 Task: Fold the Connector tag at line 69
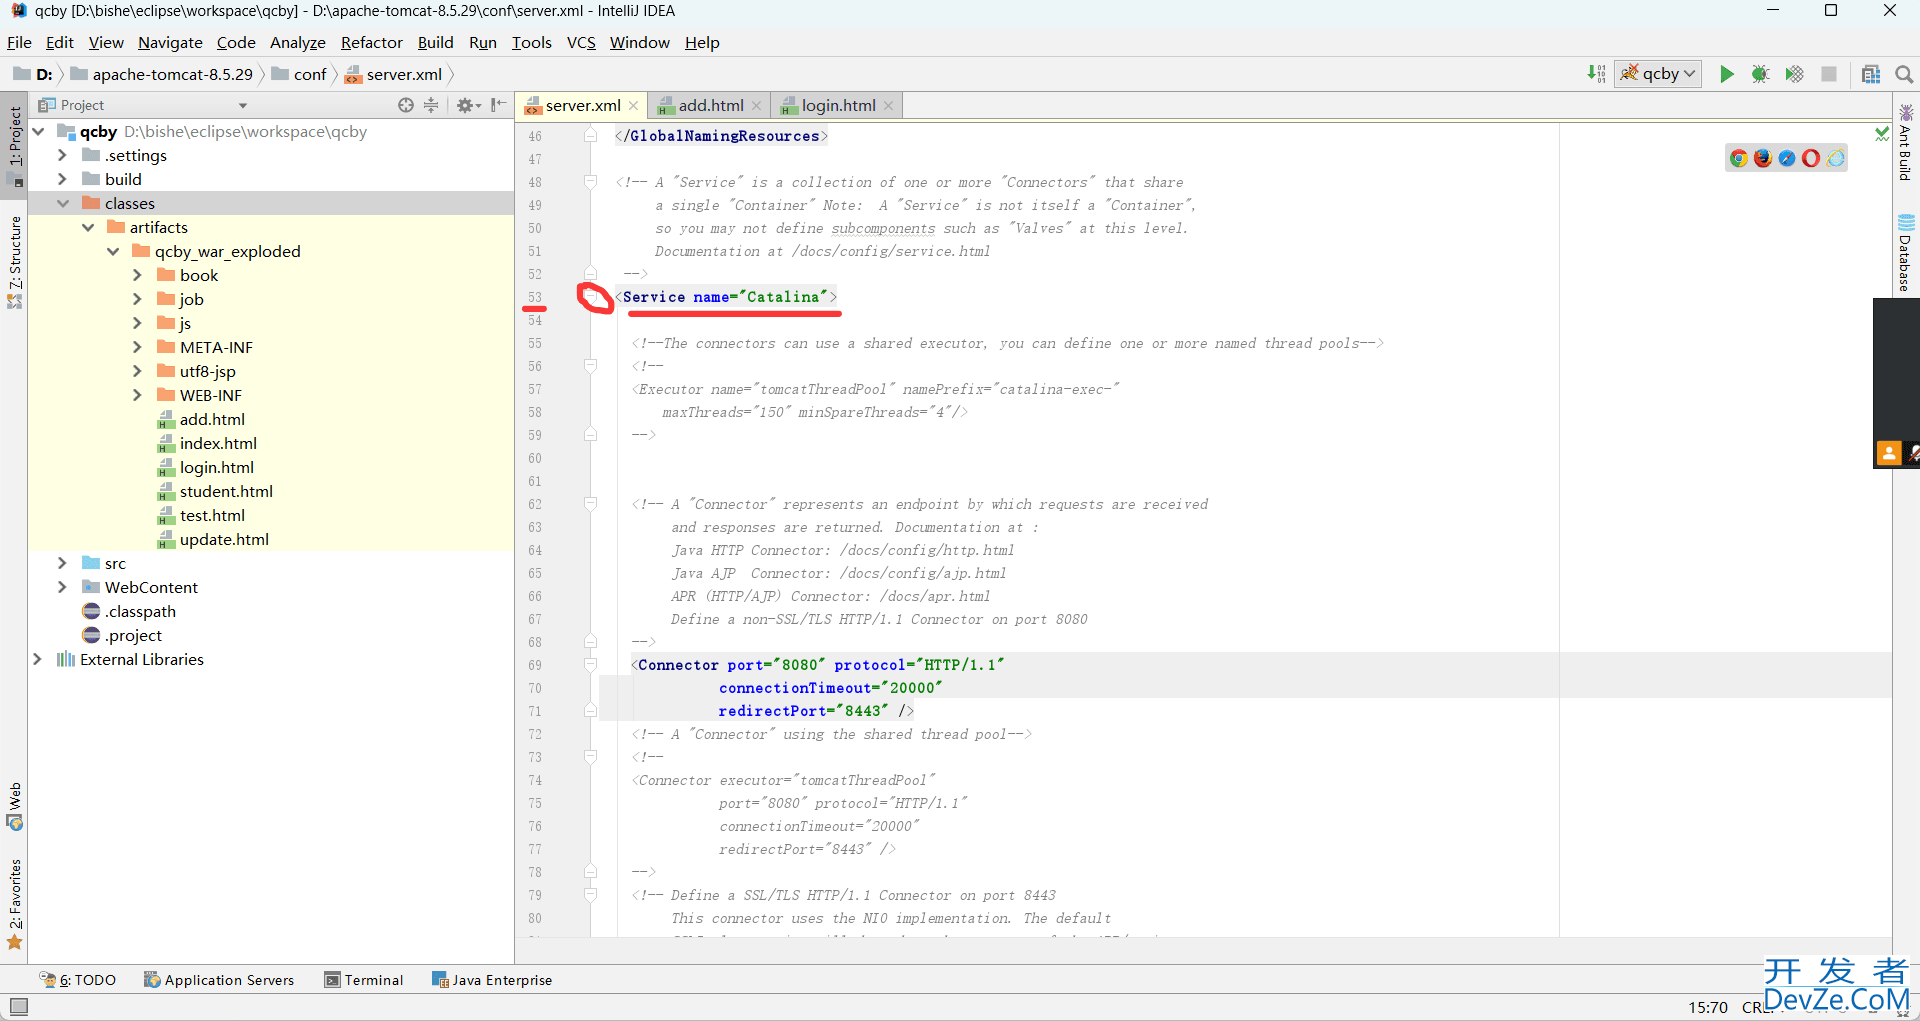click(590, 665)
